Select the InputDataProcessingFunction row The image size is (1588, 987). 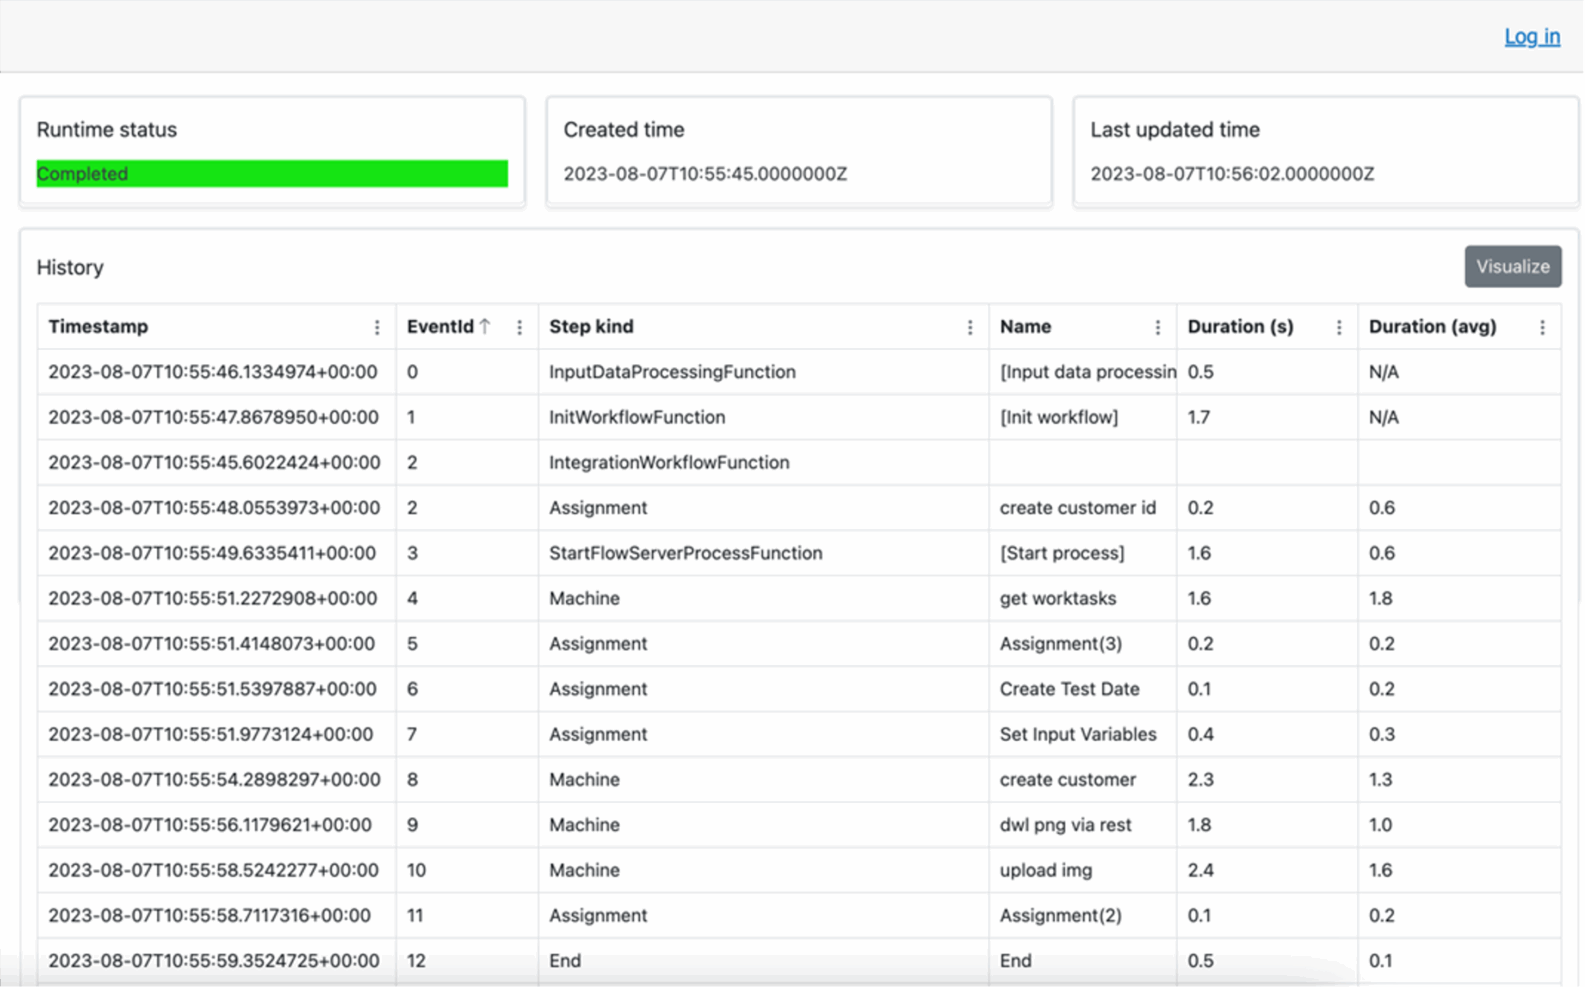click(672, 372)
